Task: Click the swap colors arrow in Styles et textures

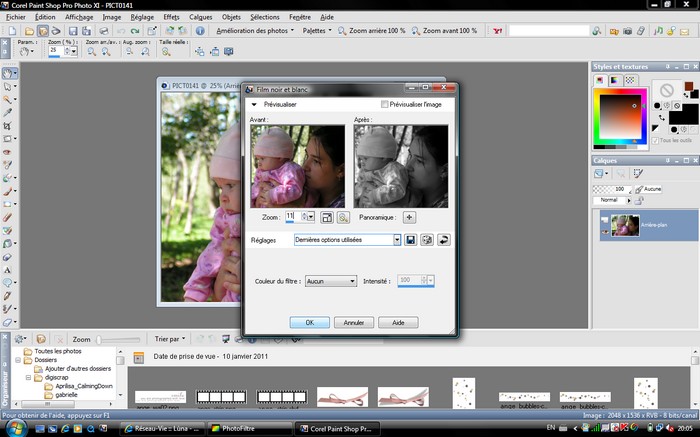Action: (662, 118)
